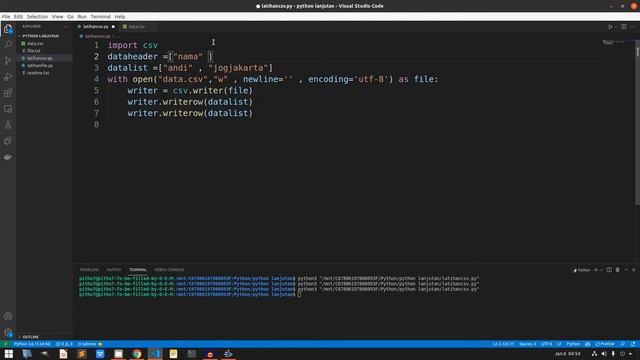This screenshot has width=640, height=360.
Task: Change language mode Python in status bar
Action: pos(573,344)
